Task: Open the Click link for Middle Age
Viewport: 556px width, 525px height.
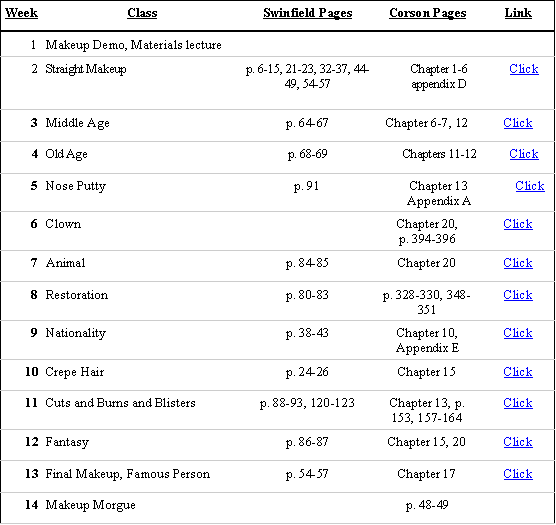Action: pyautogui.click(x=518, y=123)
